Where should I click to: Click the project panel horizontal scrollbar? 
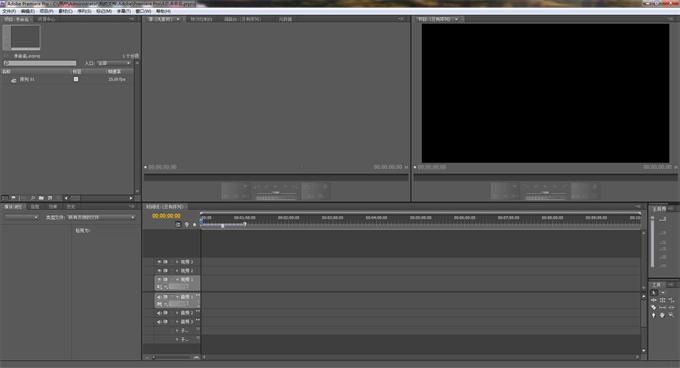(98, 198)
